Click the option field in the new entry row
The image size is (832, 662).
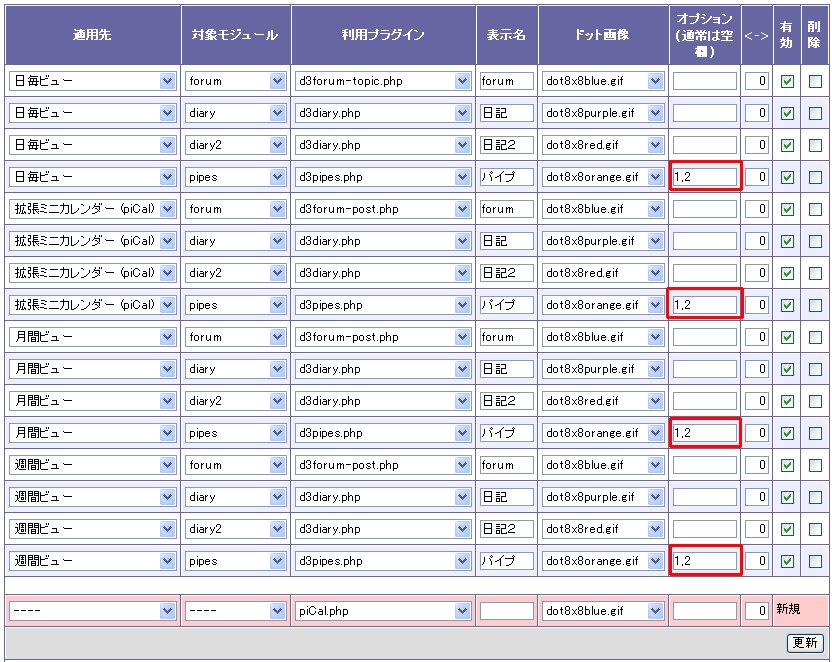click(x=704, y=610)
